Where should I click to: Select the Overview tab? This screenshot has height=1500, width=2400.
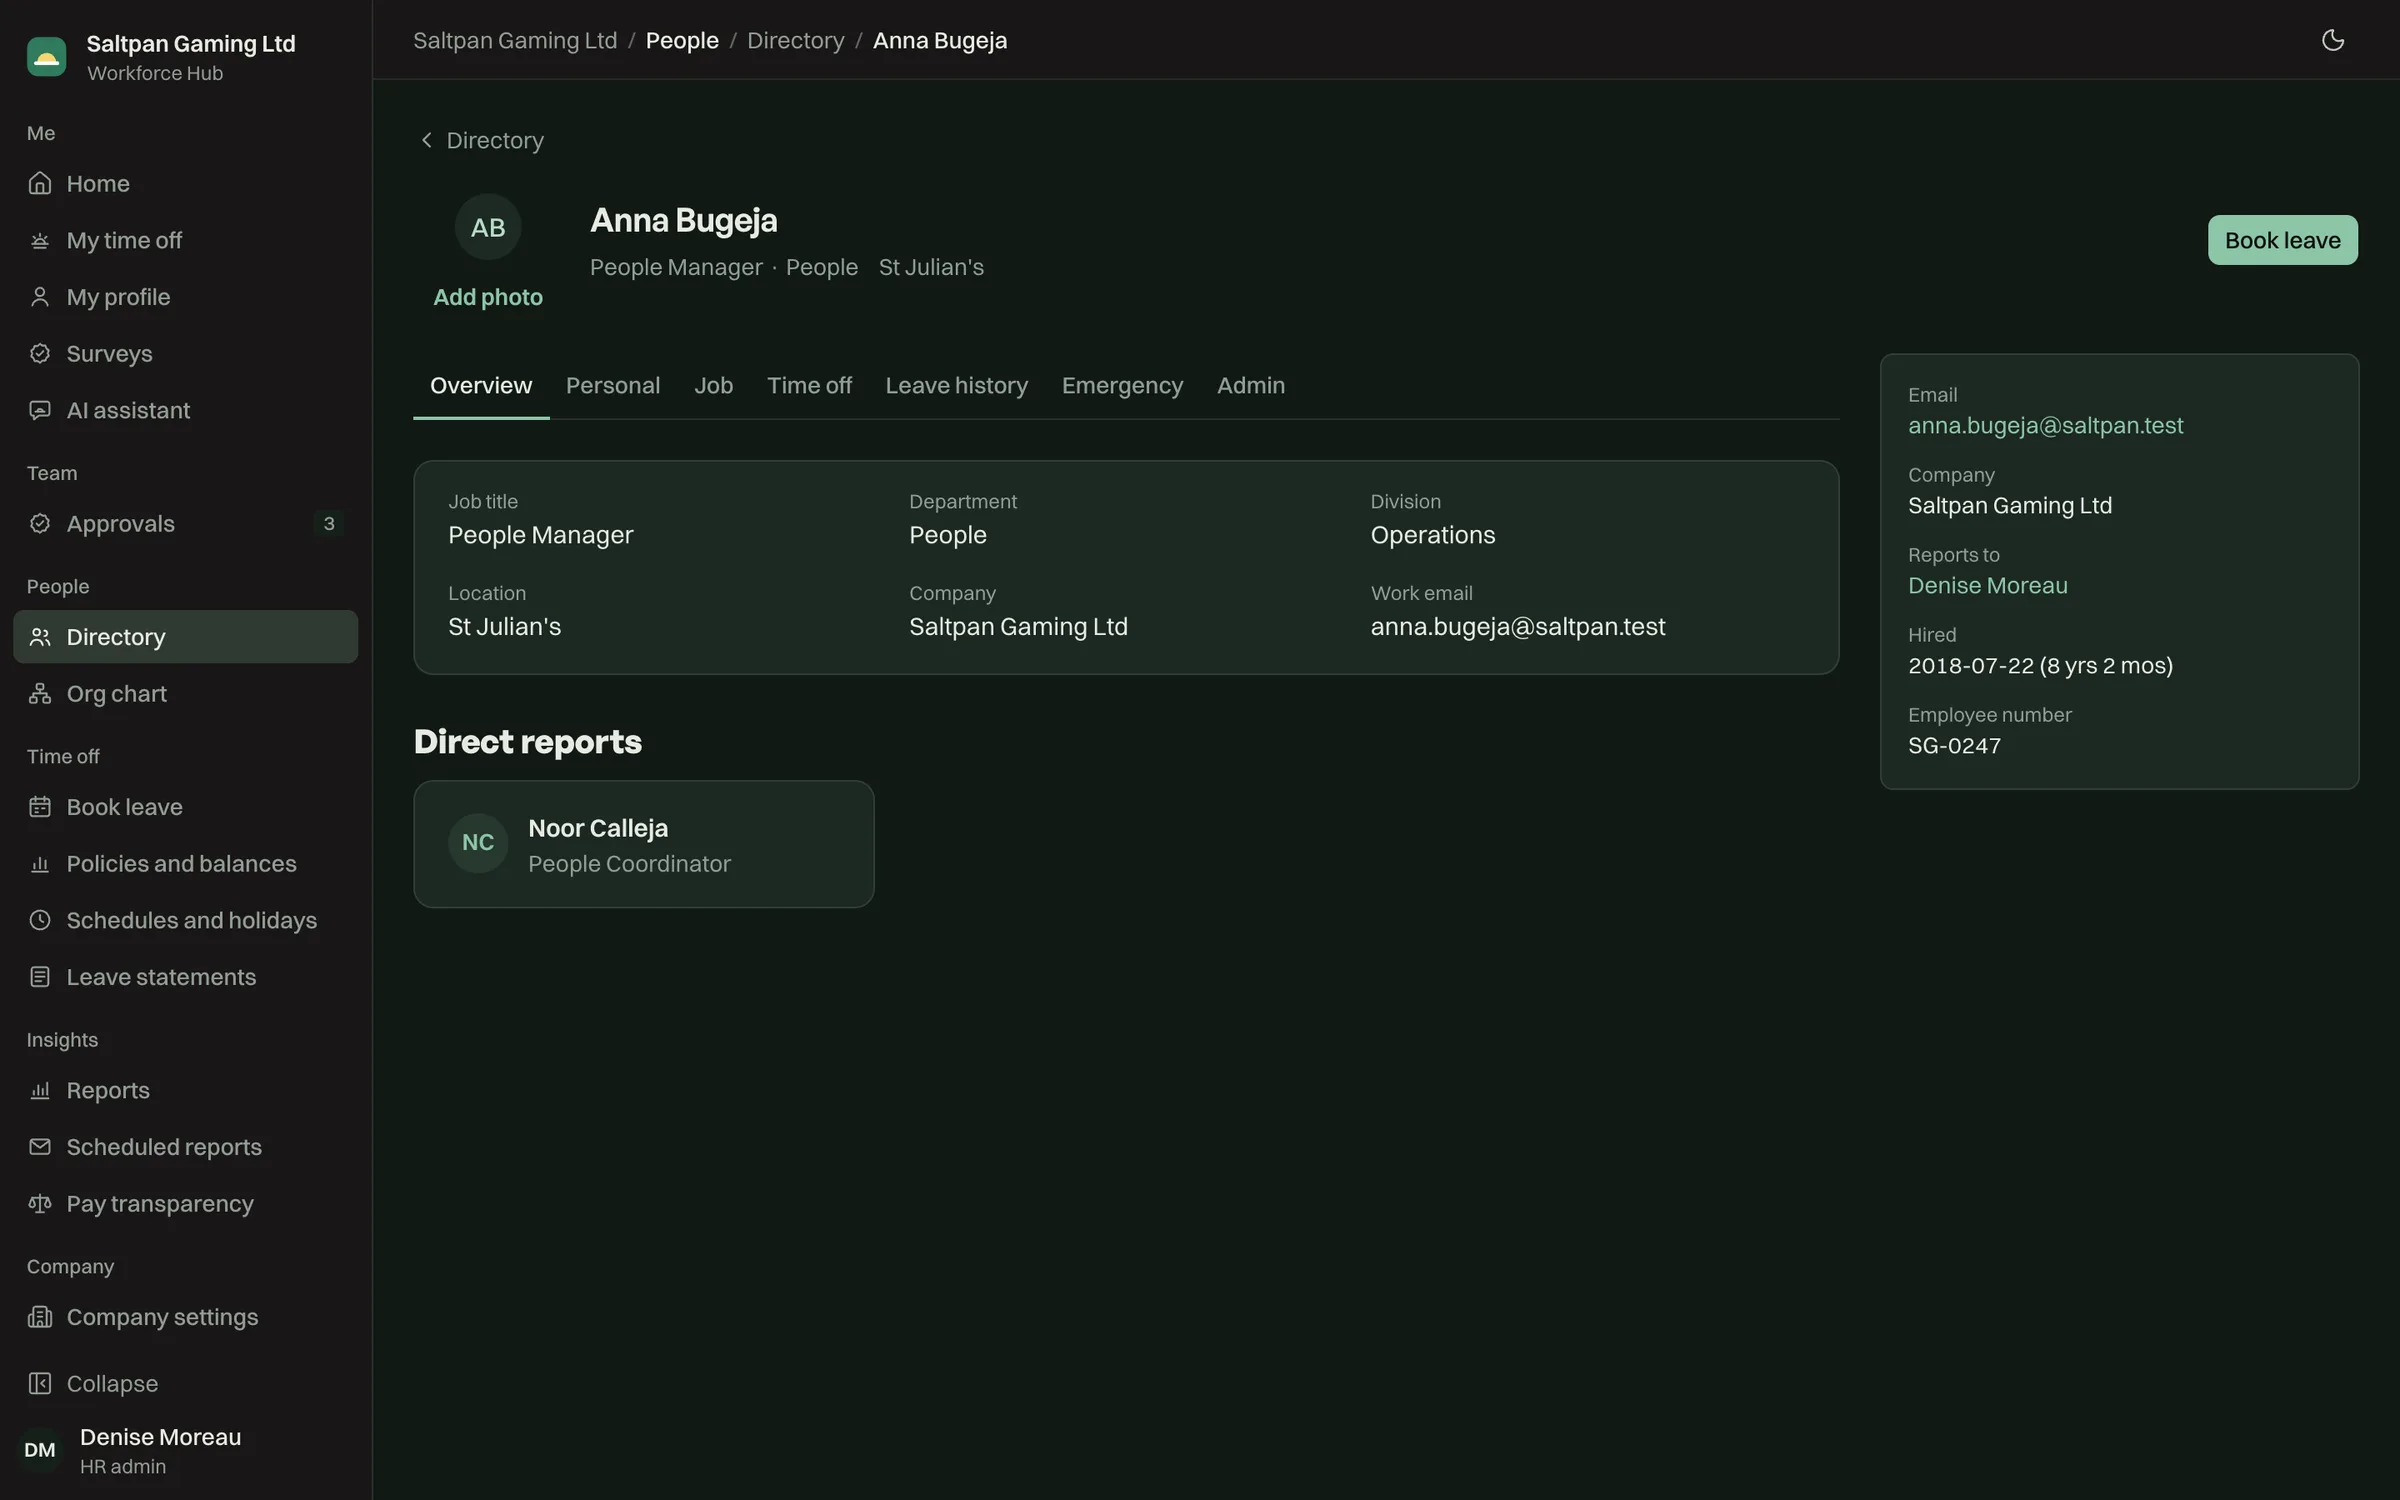point(481,385)
